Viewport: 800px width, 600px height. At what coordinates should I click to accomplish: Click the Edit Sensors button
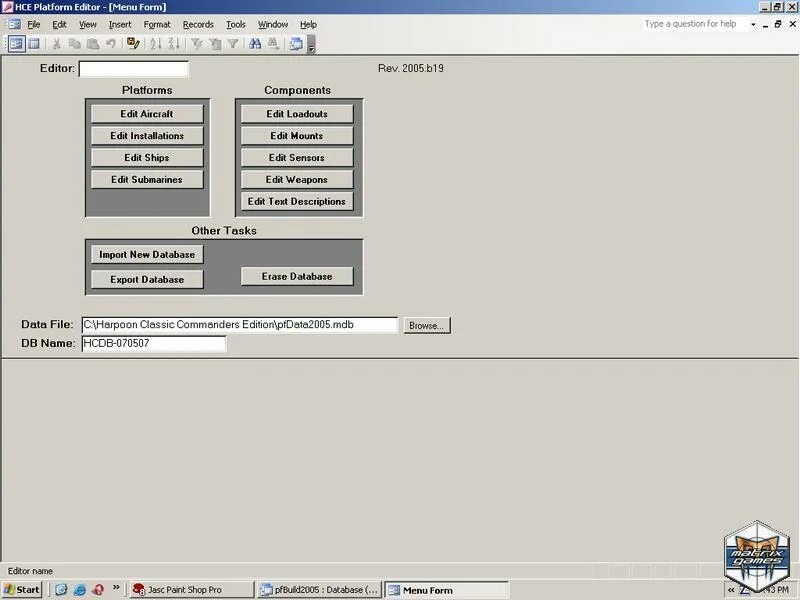click(297, 158)
